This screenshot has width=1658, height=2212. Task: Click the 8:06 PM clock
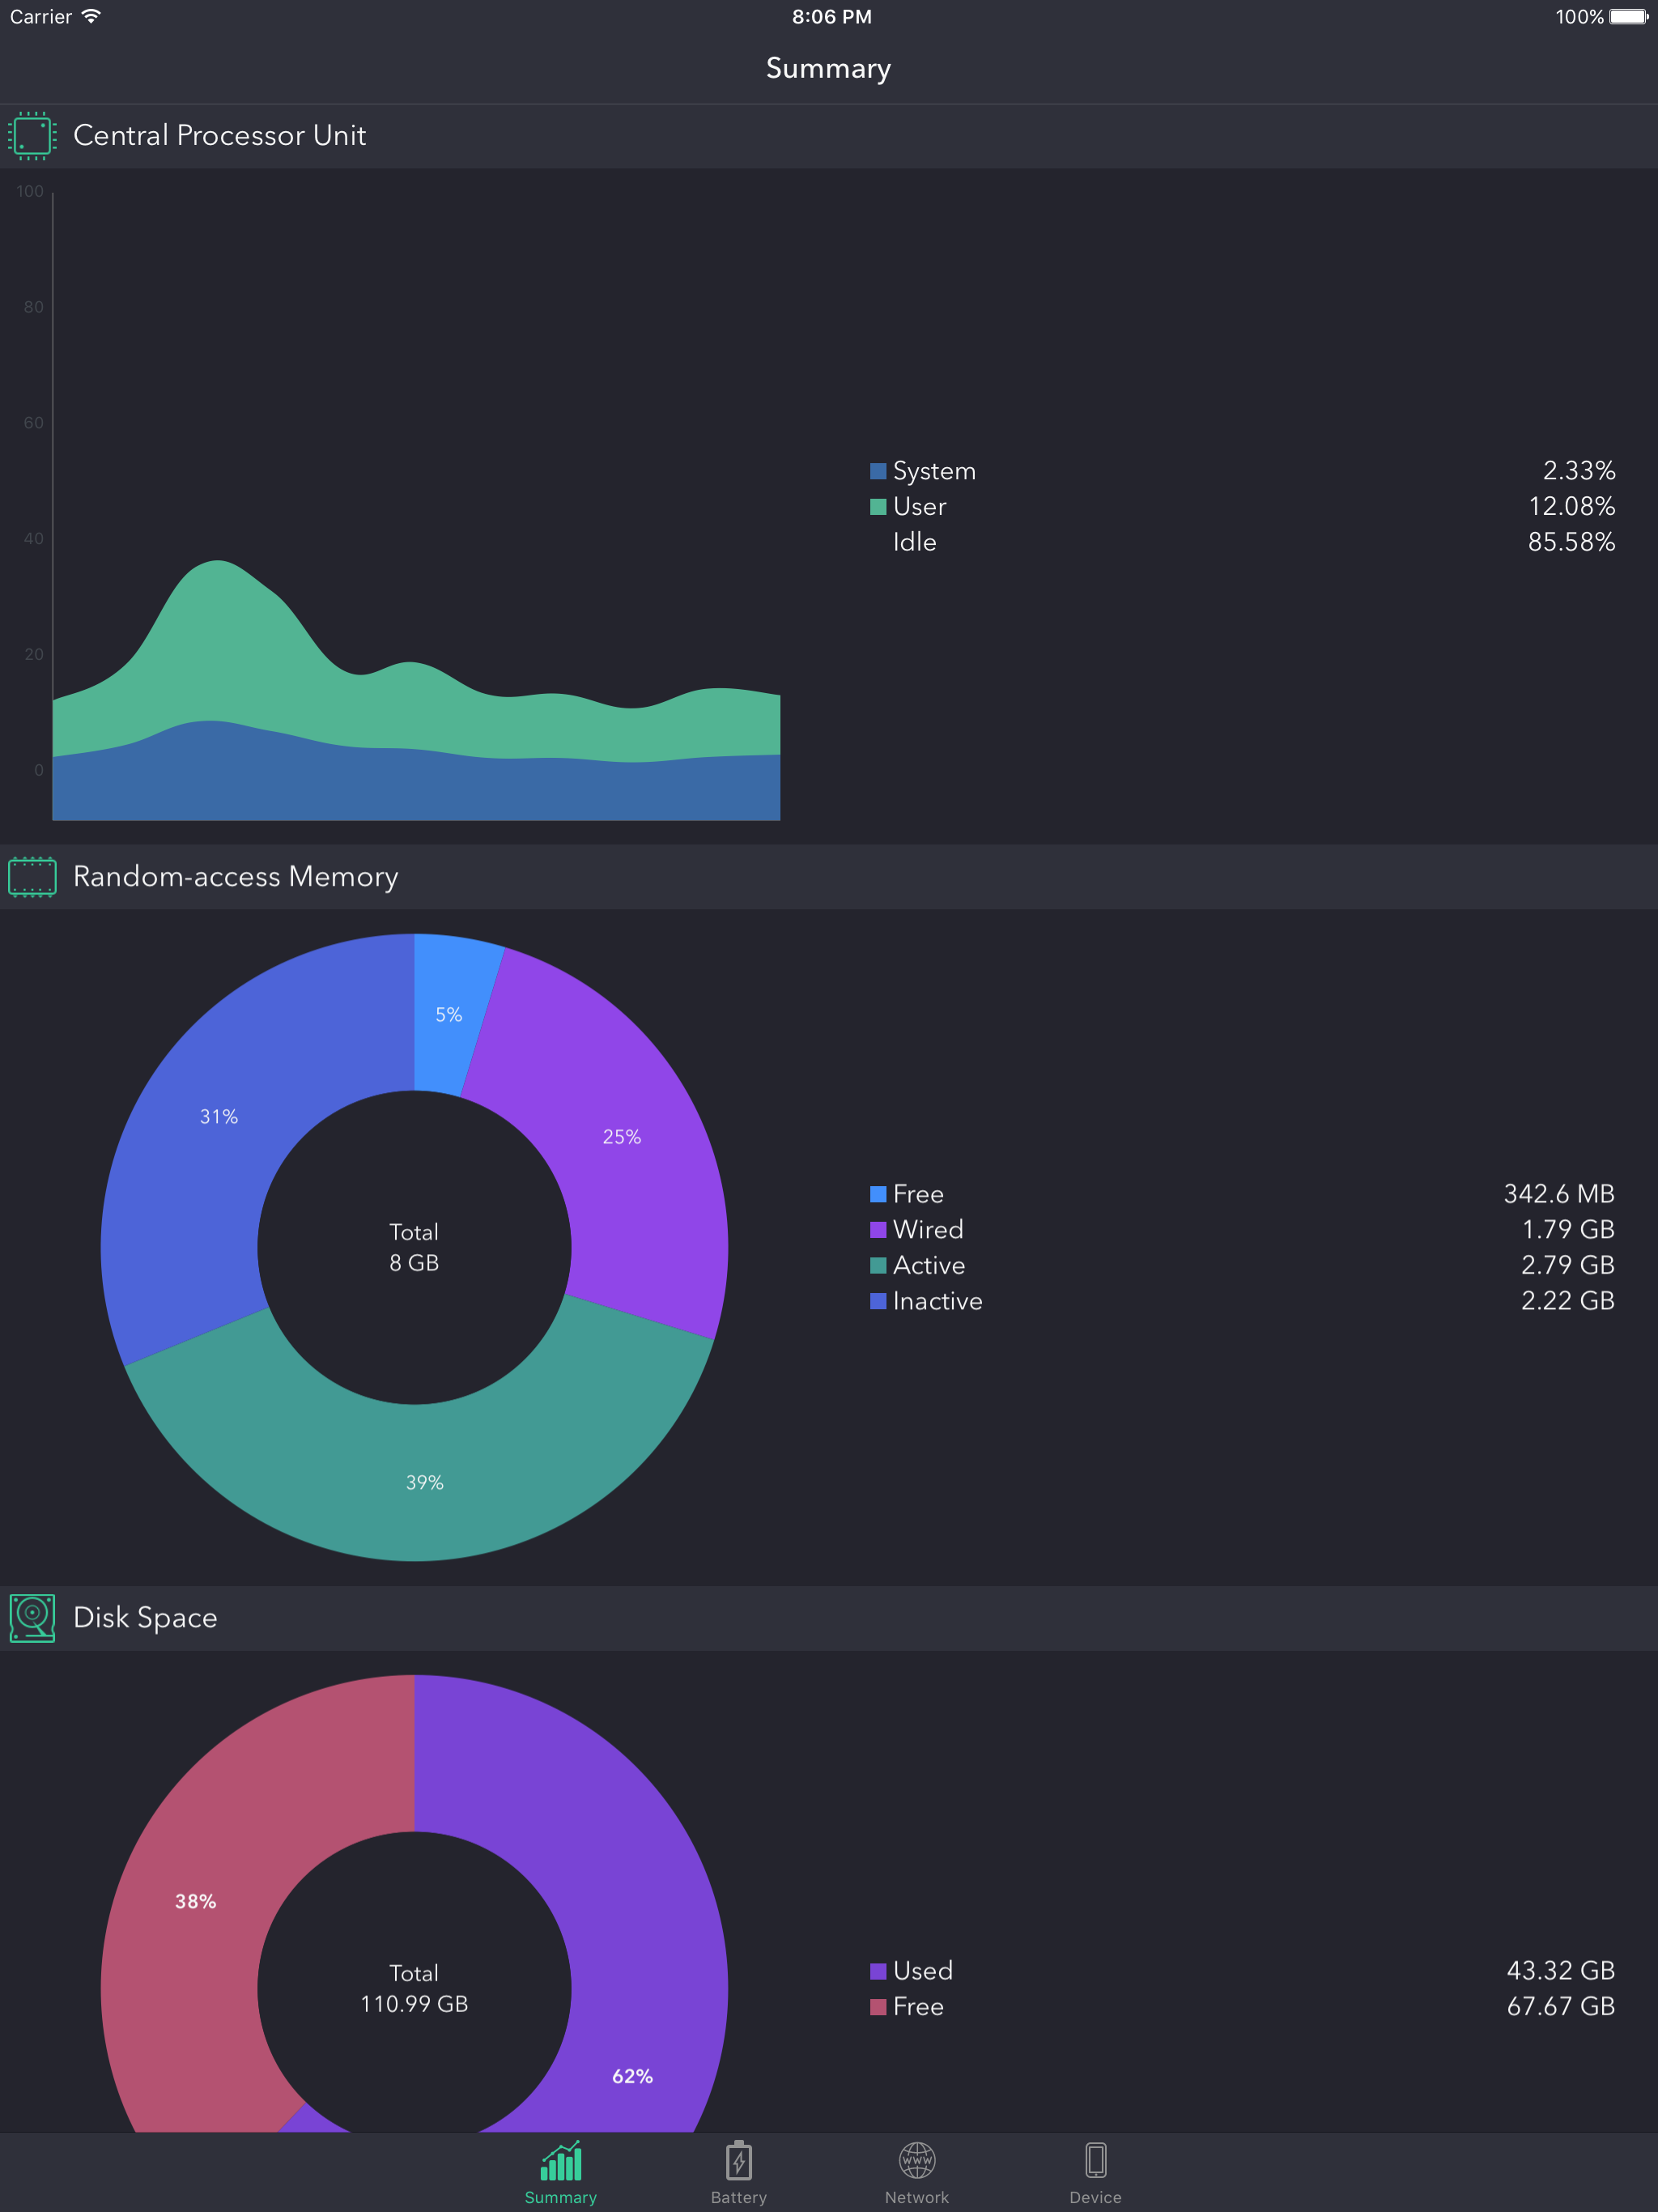pos(832,17)
